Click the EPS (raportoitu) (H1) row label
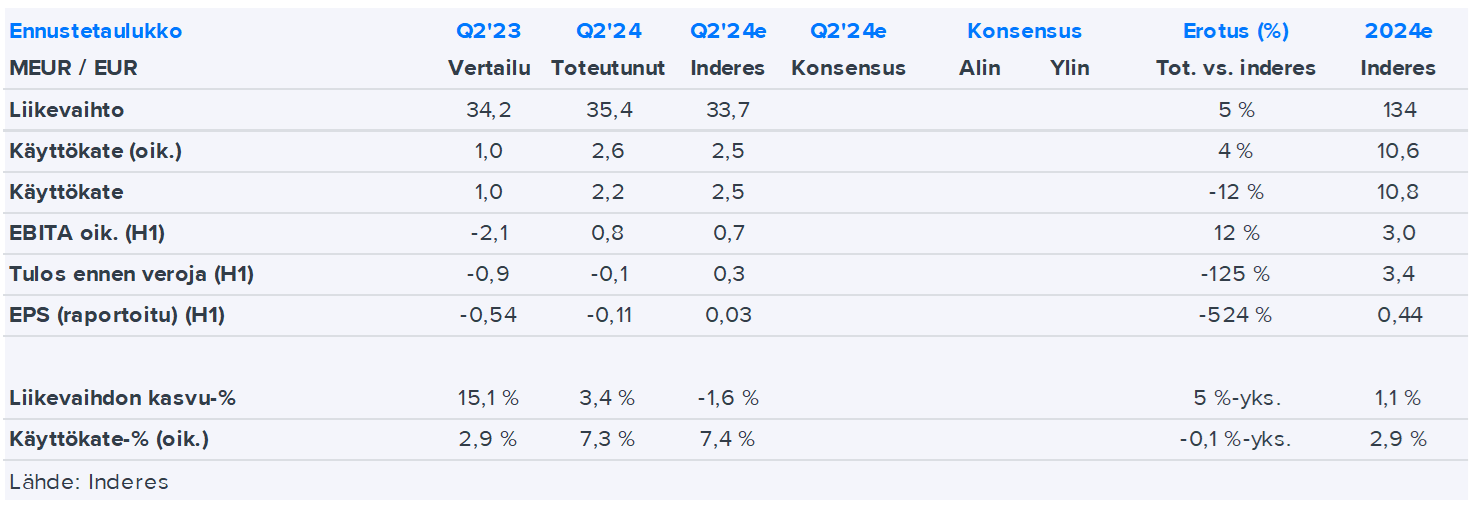Screen dimensions: 1481x510 [117, 316]
